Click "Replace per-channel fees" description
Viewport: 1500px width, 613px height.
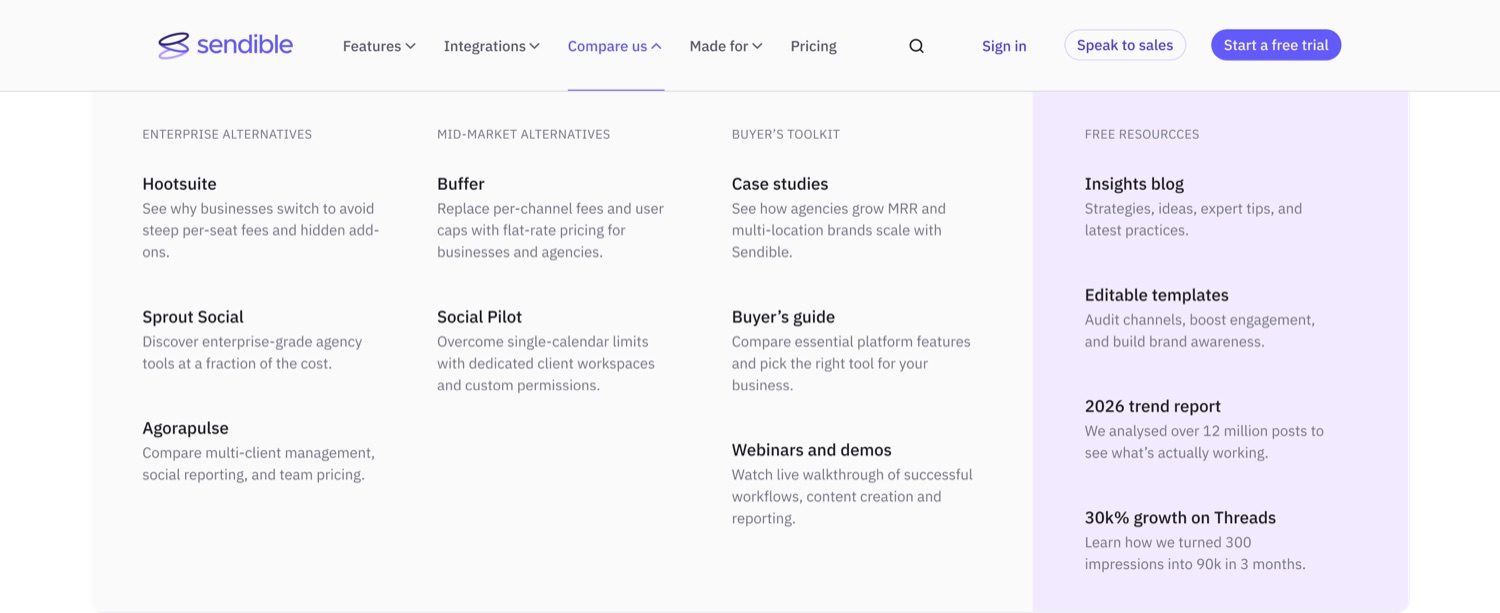click(x=550, y=230)
